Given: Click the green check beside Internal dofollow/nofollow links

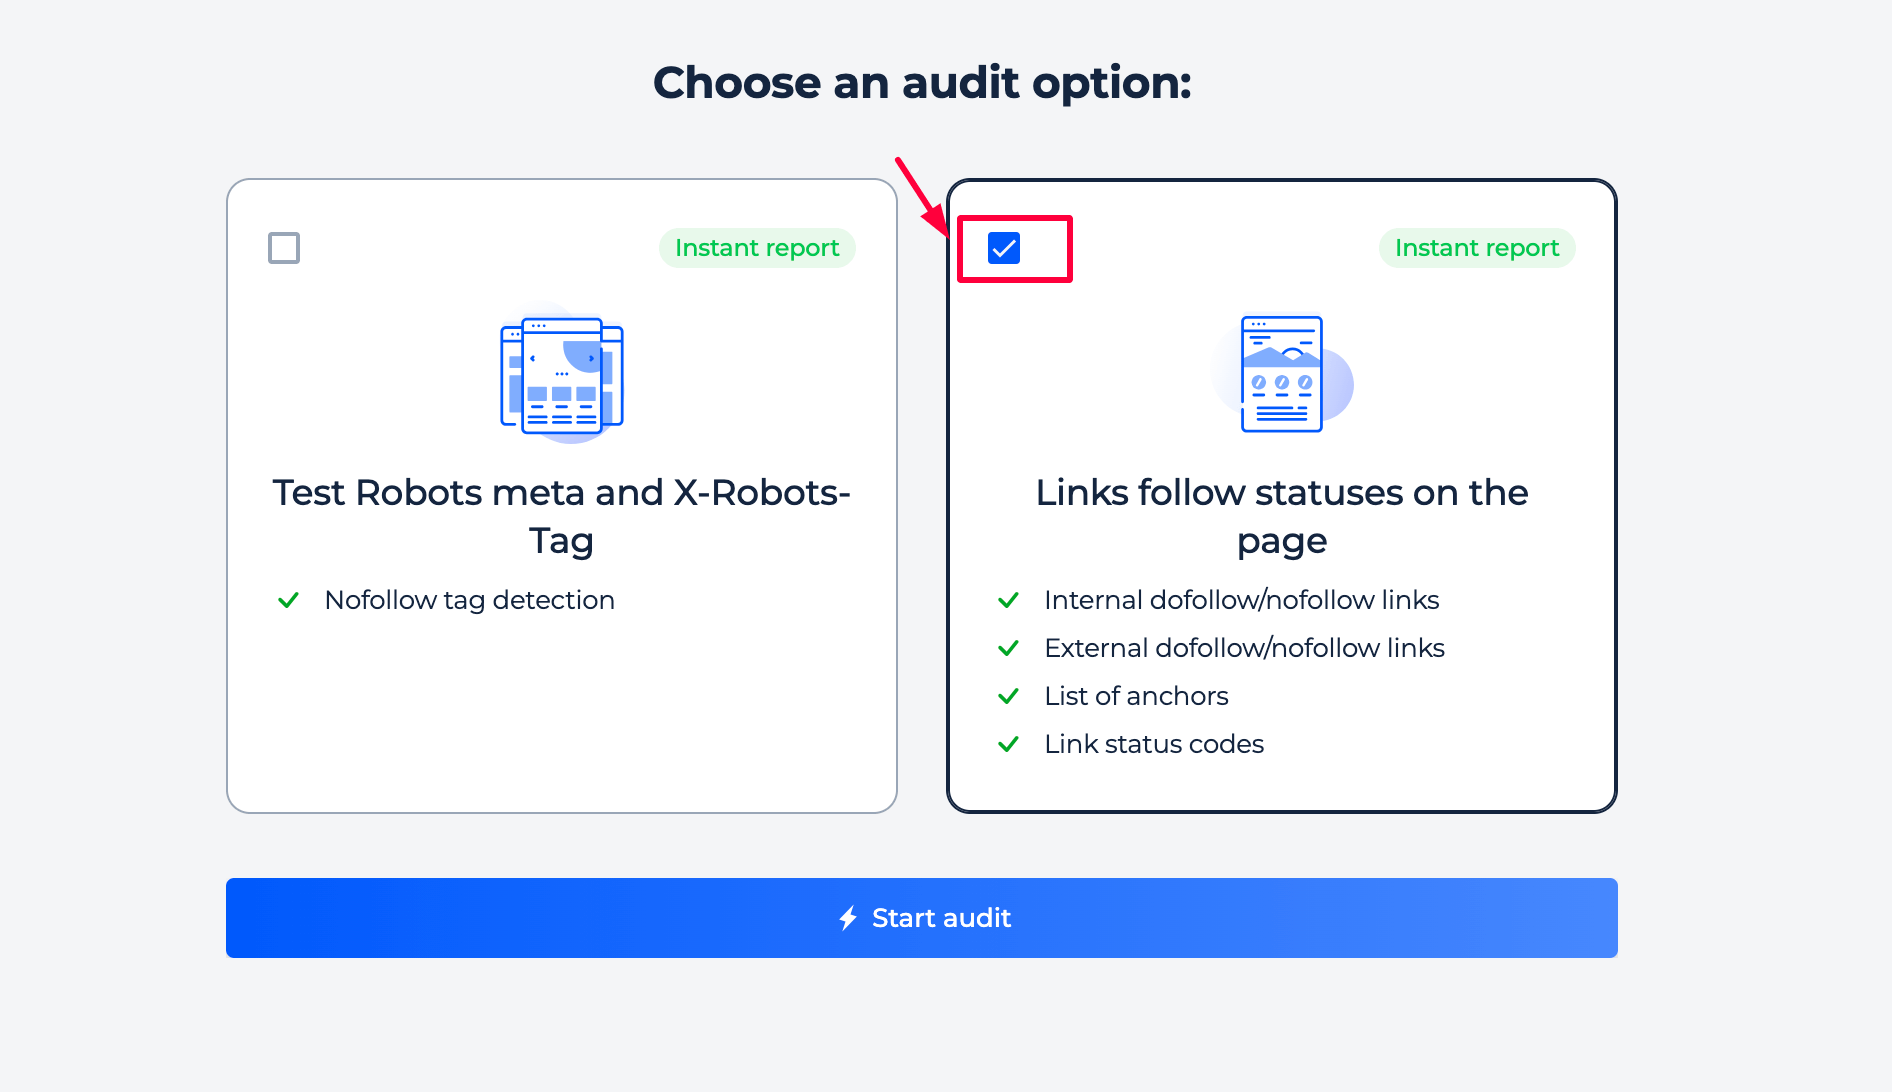Looking at the screenshot, I should (1008, 600).
